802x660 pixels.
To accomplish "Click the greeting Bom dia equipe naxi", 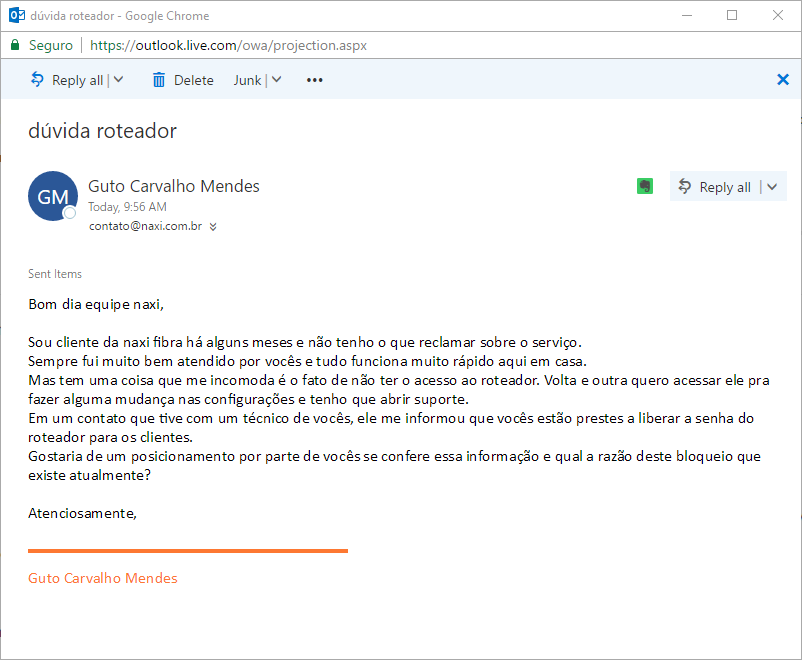I will coord(96,304).
